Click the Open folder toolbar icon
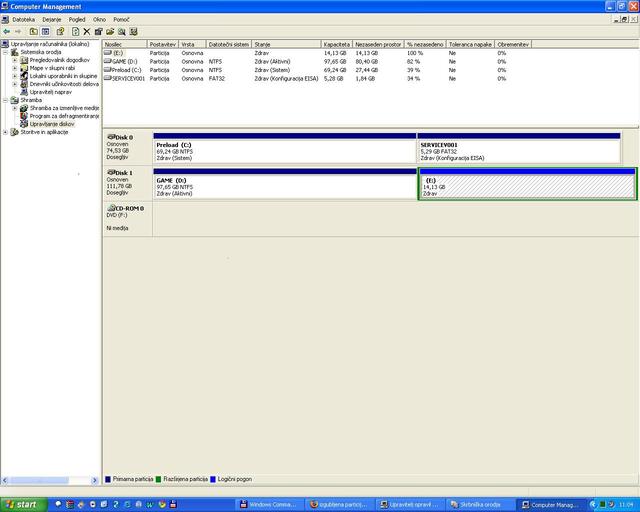Image resolution: width=640 pixels, height=512 pixels. tap(110, 31)
